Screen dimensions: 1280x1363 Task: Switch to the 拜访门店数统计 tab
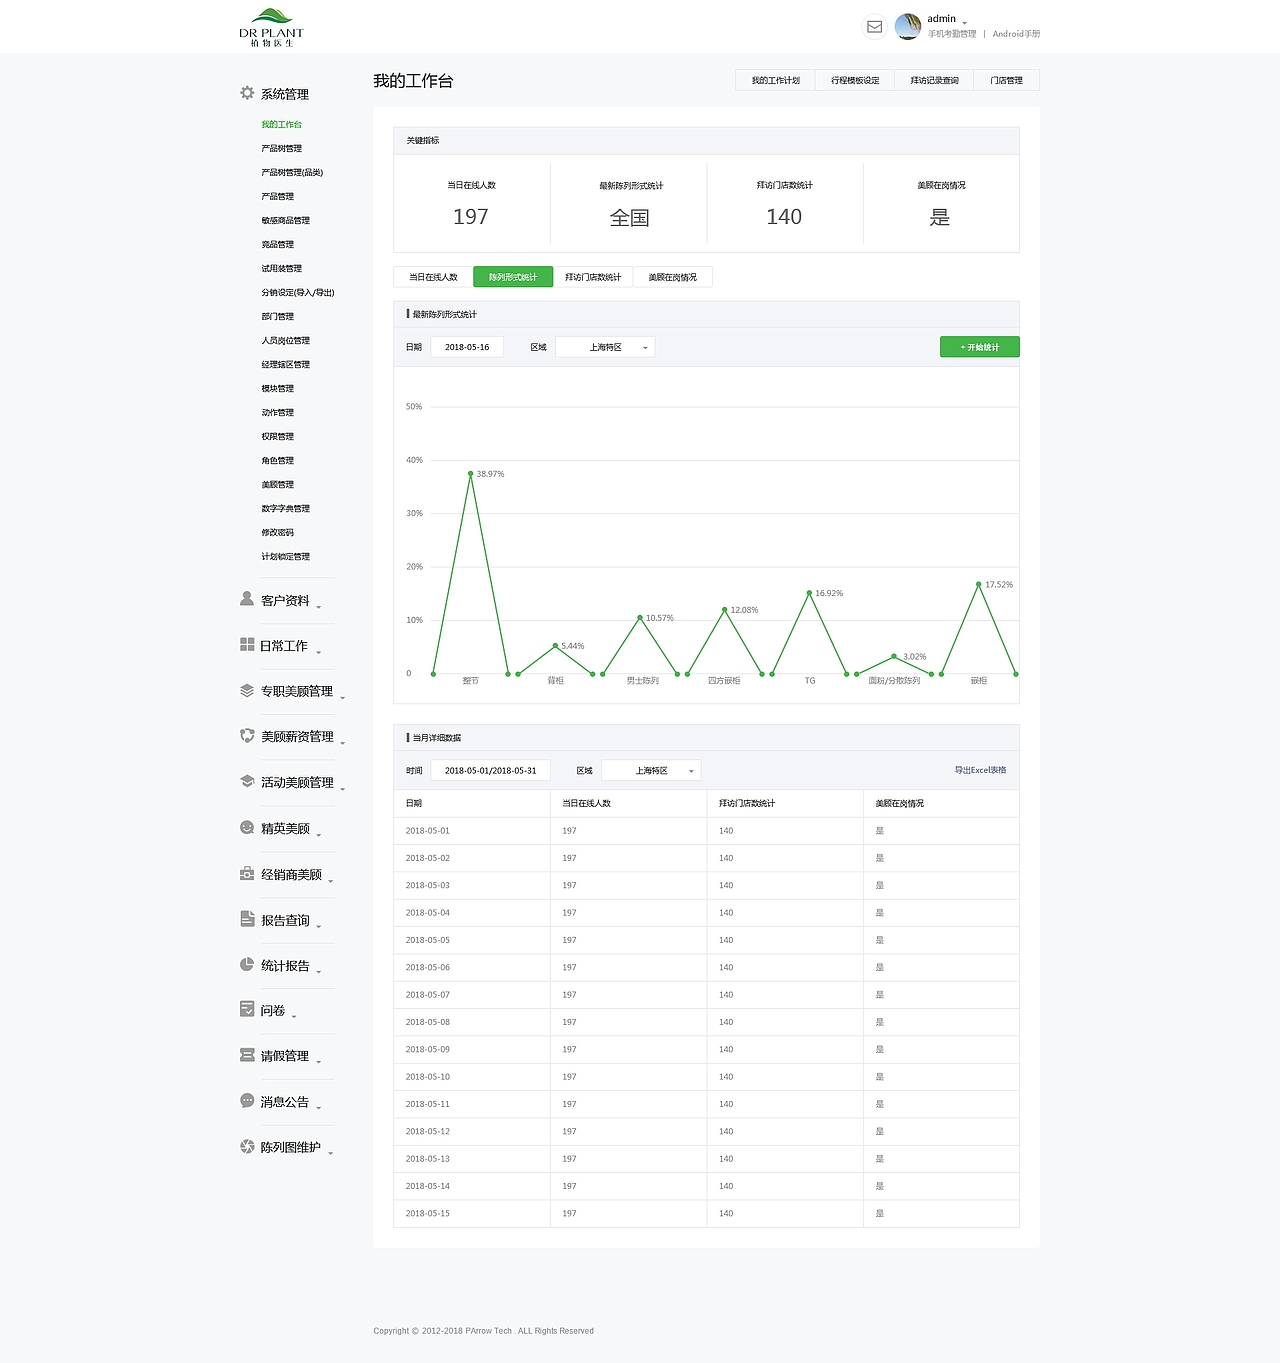[x=593, y=277]
